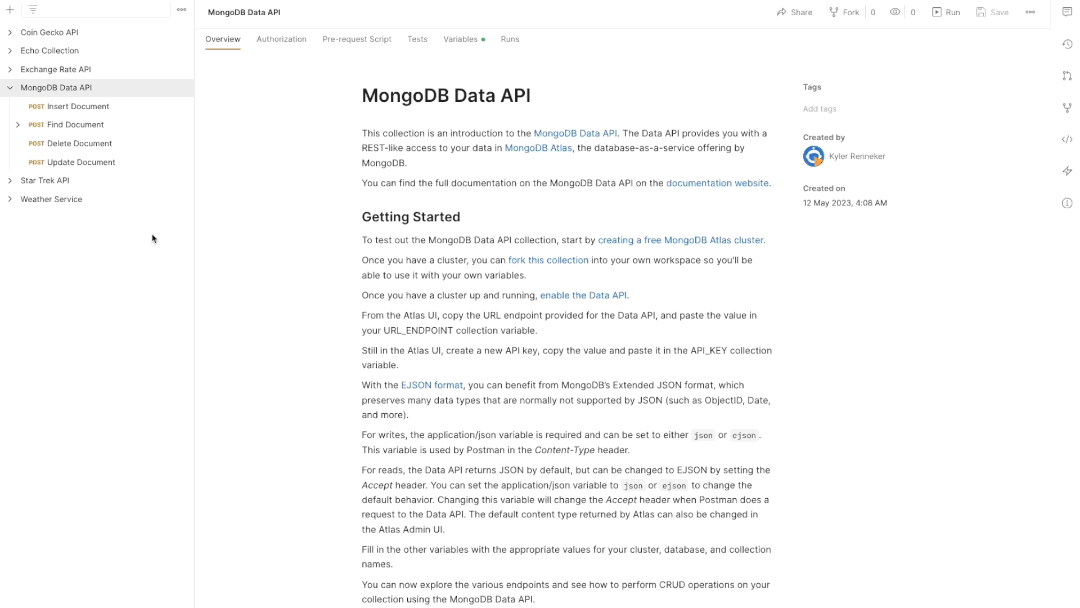The image size is (1080, 608).
Task: Open the filter collections icon
Action: click(x=32, y=10)
